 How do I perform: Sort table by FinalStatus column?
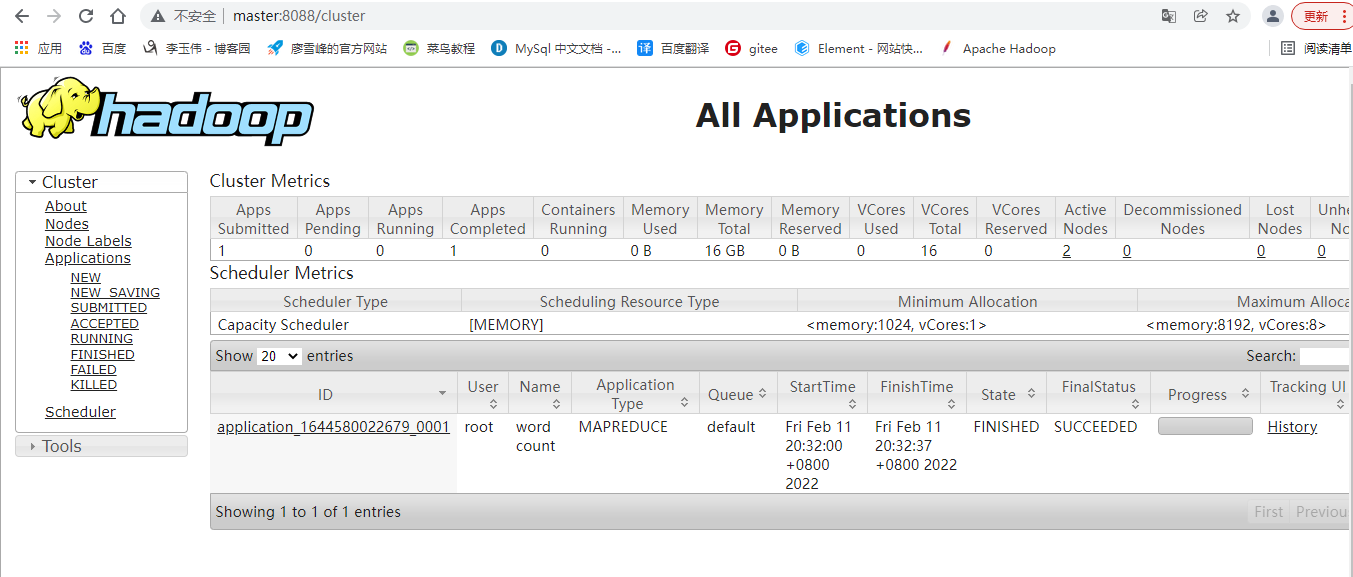click(x=1098, y=394)
